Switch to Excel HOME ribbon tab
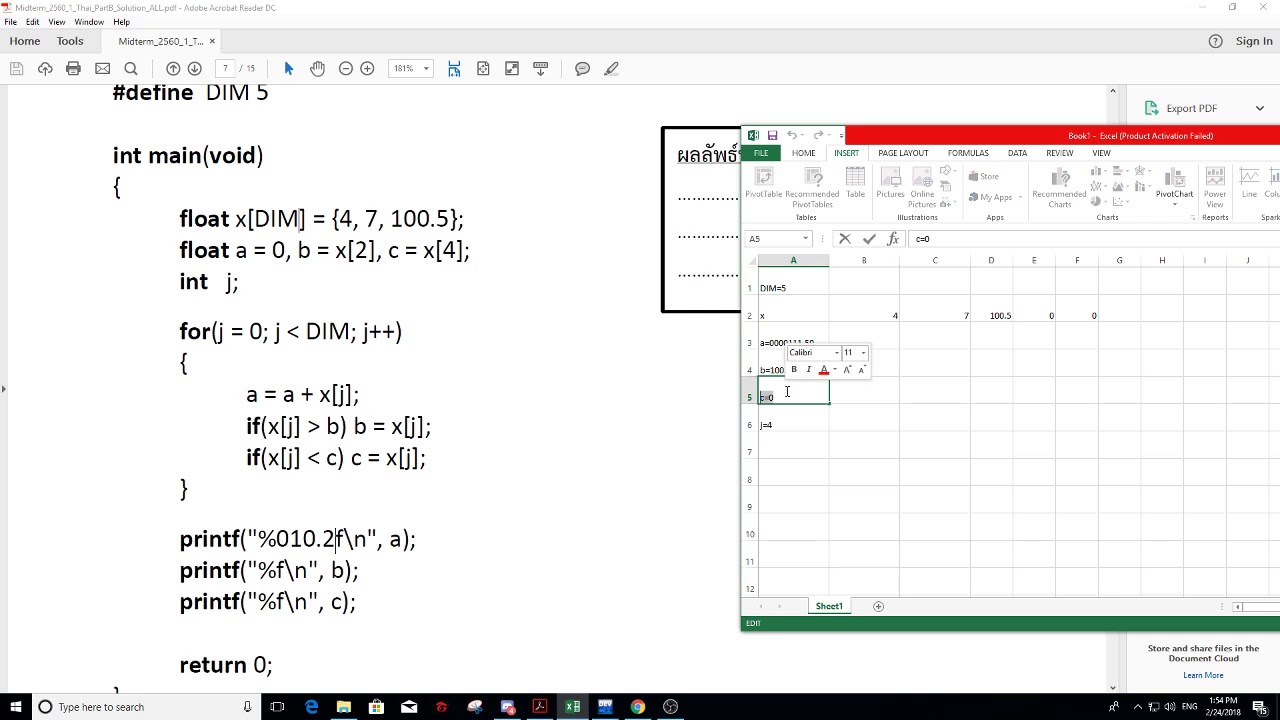Screen dimensions: 1280x720 click(803, 153)
